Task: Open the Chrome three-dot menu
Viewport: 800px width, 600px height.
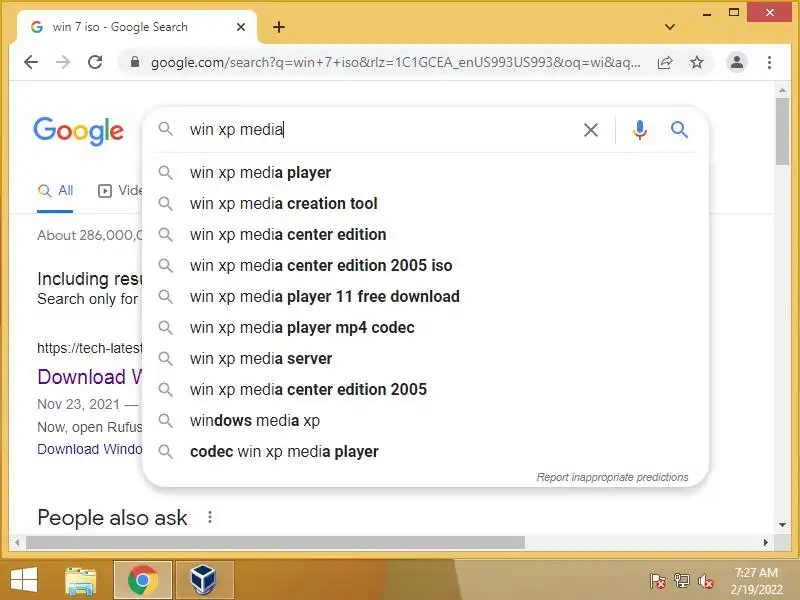Action: (x=769, y=62)
